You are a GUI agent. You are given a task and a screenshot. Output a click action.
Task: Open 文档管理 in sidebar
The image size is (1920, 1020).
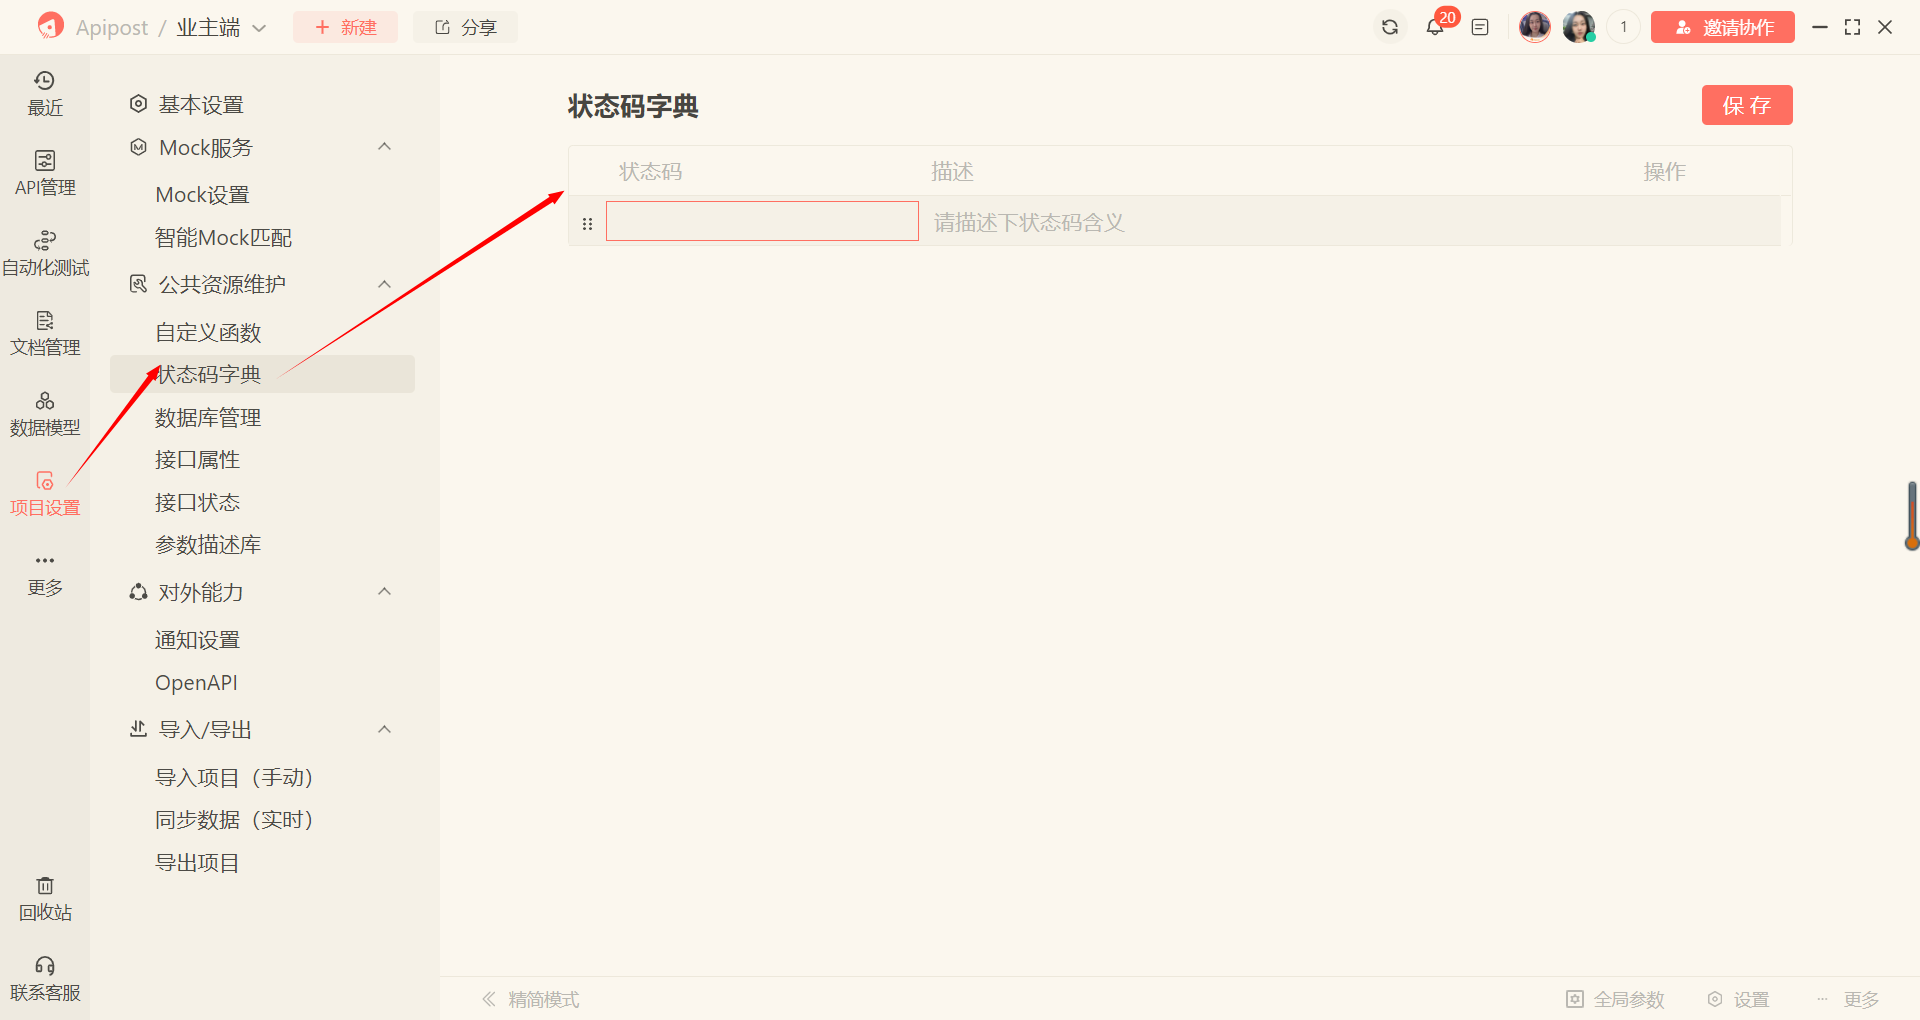coord(45,334)
